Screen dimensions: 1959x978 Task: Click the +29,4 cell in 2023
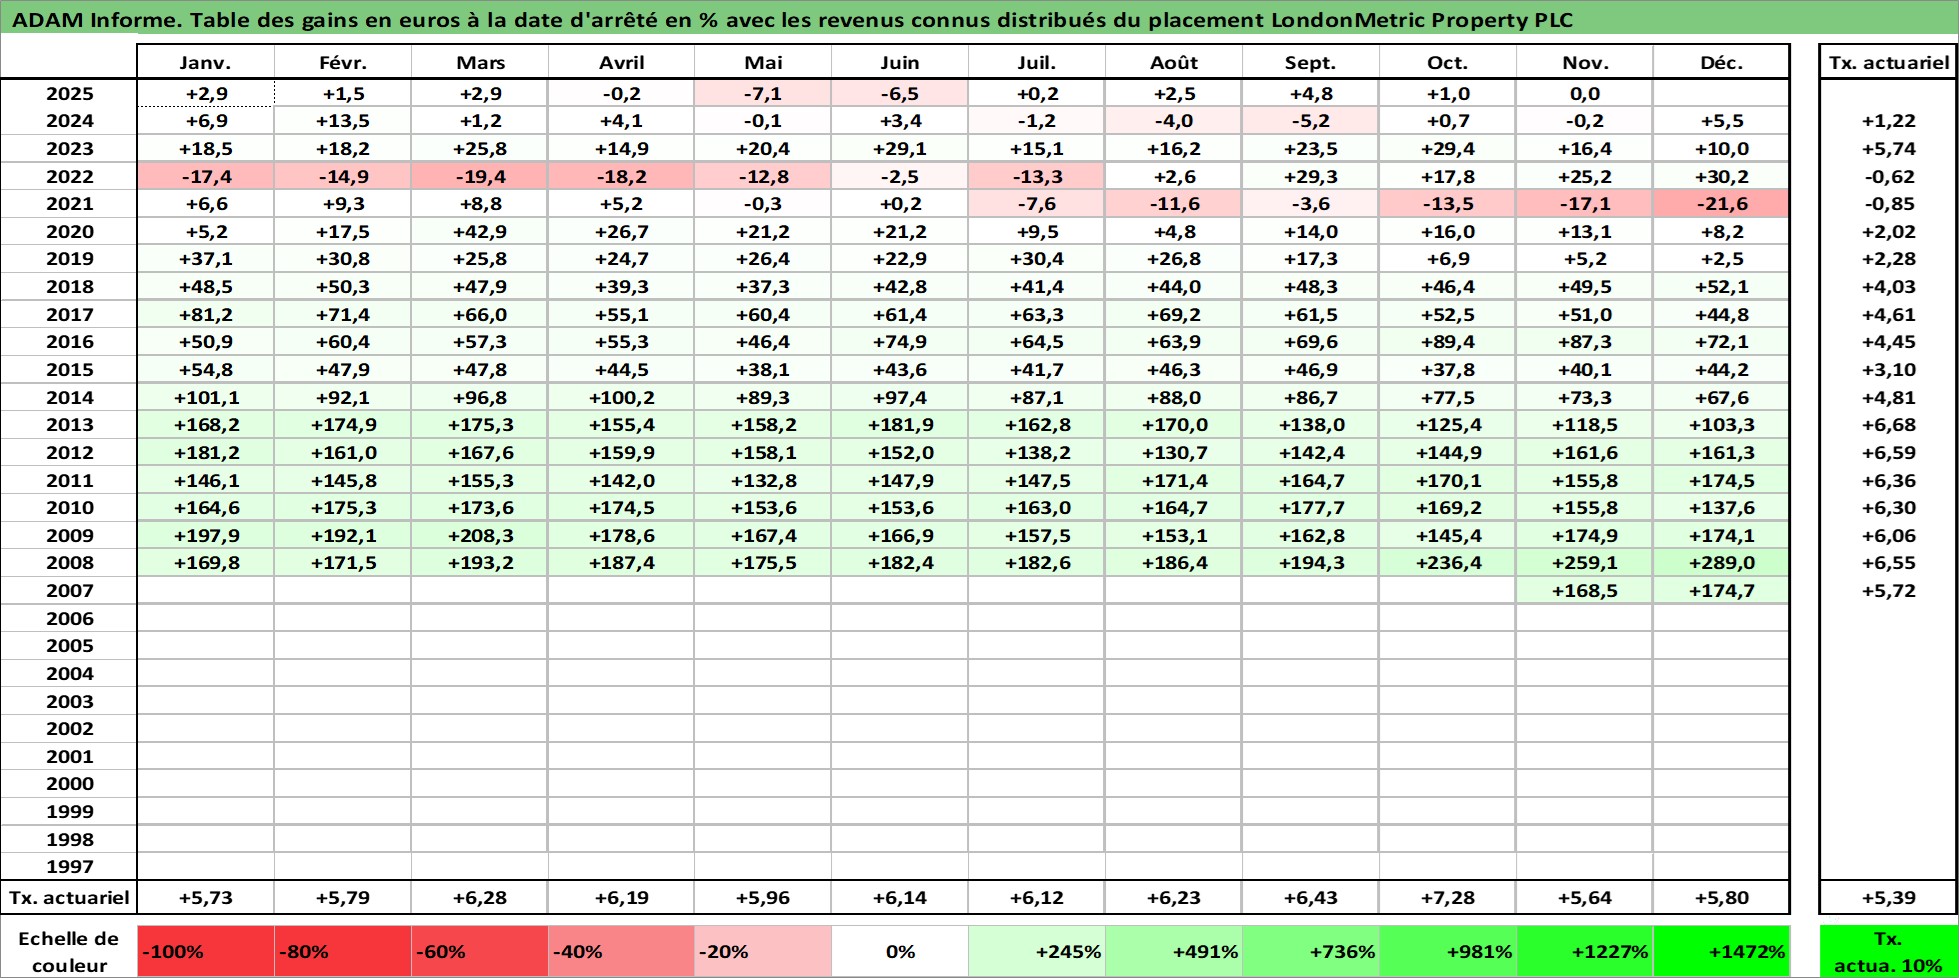pyautogui.click(x=1448, y=148)
